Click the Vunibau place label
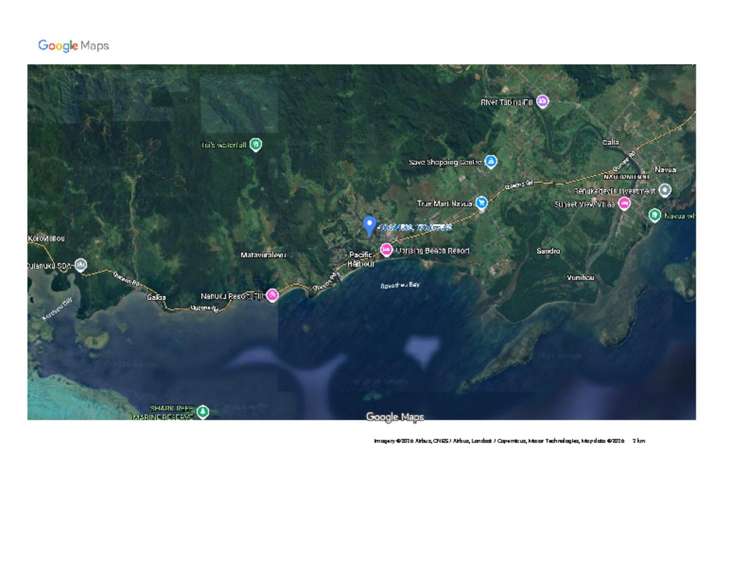This screenshot has width=749, height=579. [580, 278]
